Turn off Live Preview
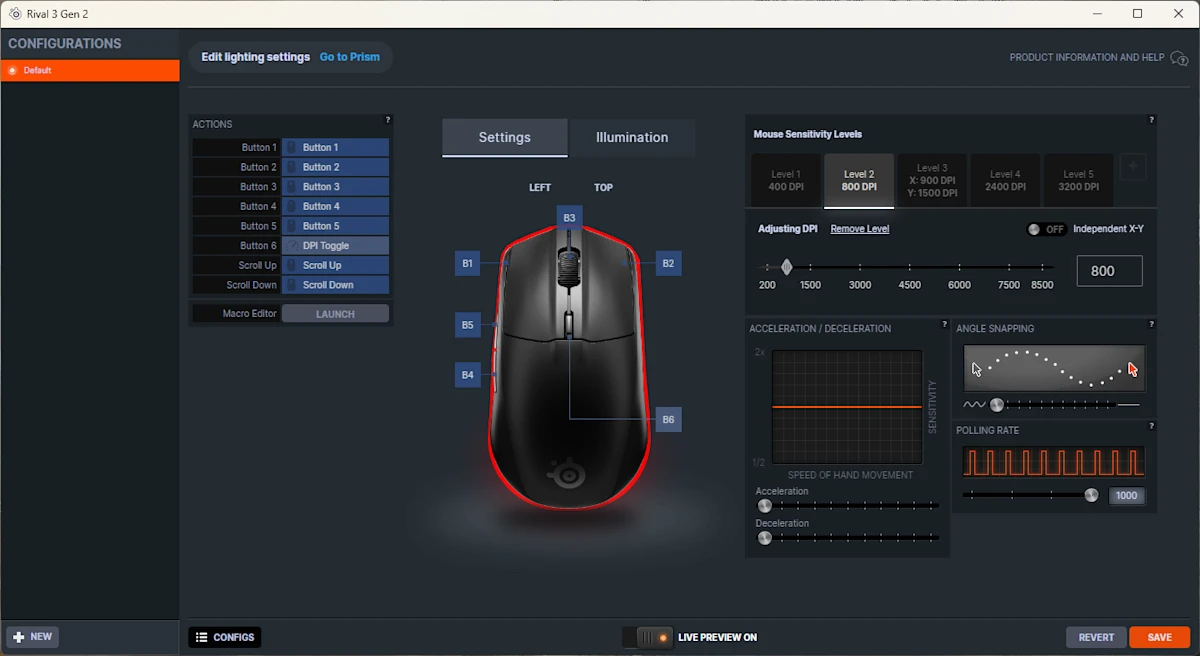Viewport: 1200px width, 656px height. pos(648,636)
